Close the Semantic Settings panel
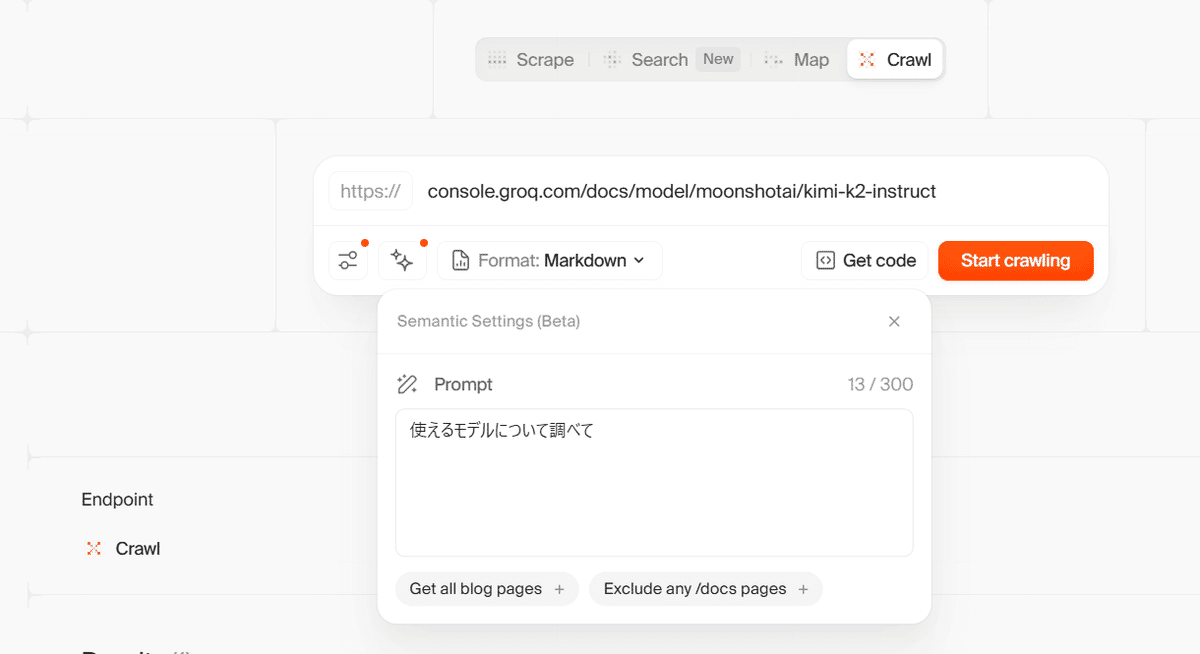This screenshot has height=654, width=1200. tap(894, 321)
